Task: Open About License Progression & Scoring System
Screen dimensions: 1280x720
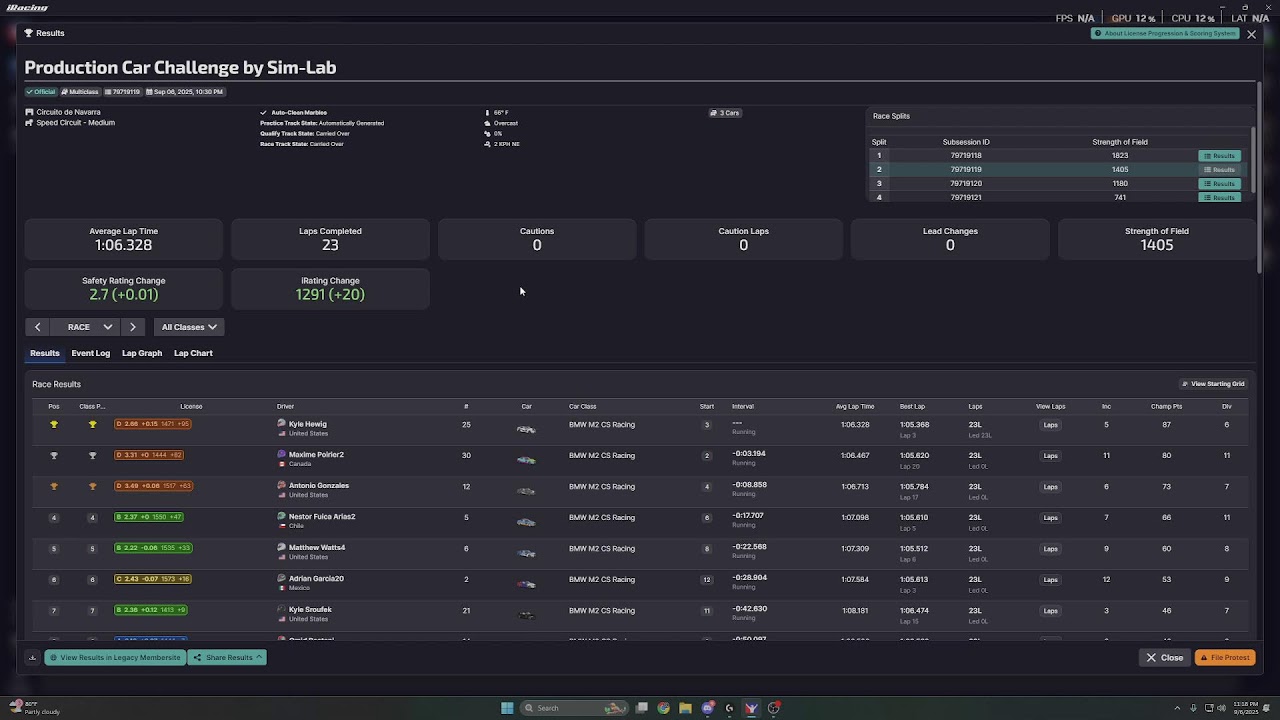Action: tap(1165, 33)
